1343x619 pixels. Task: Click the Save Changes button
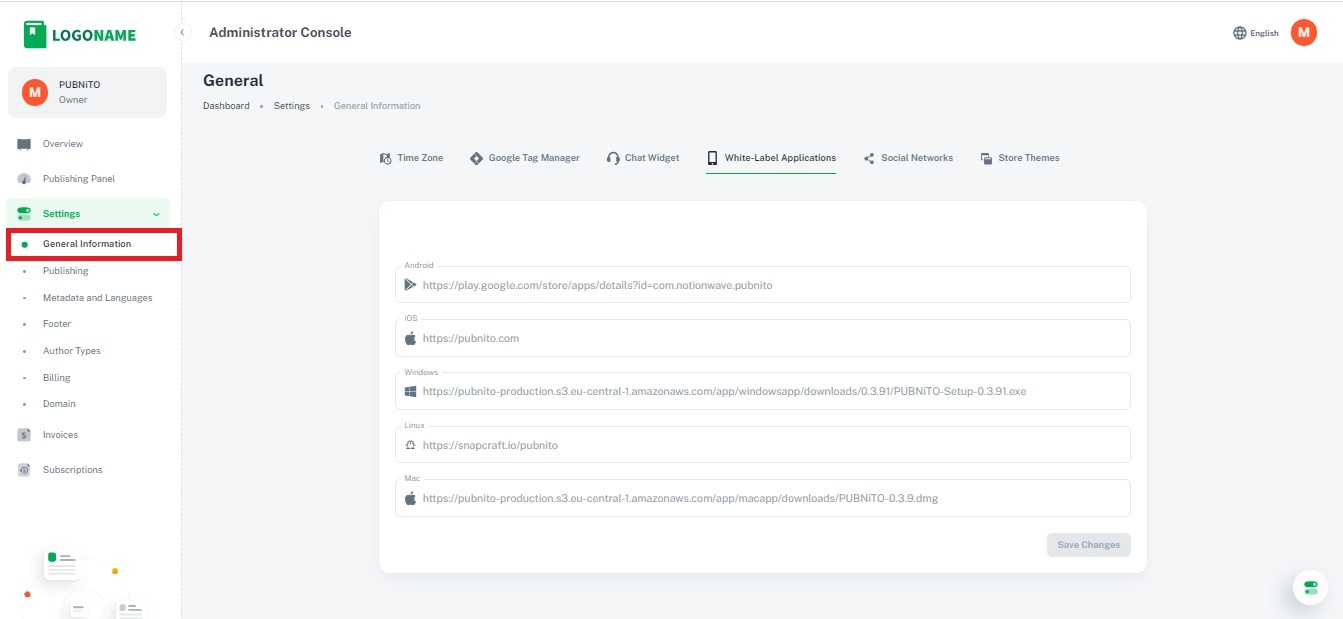1088,545
